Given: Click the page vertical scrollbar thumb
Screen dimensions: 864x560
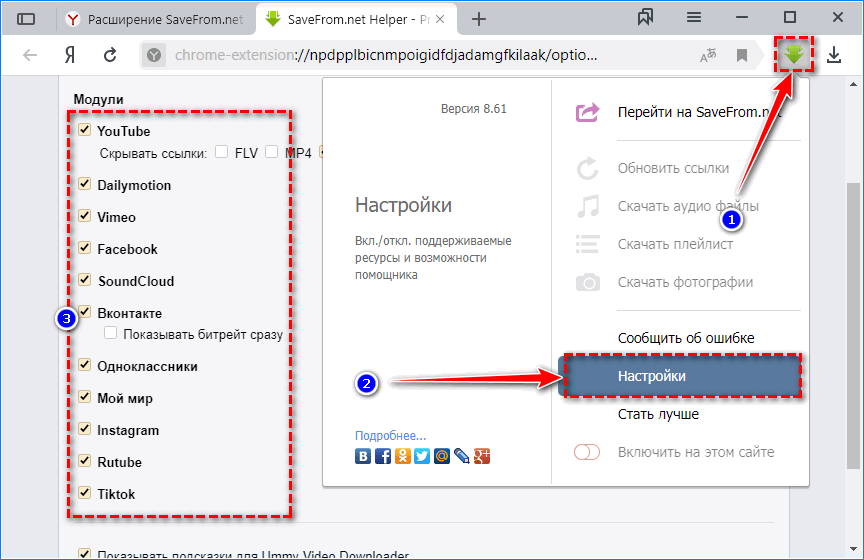Looking at the screenshot, I should click(854, 325).
